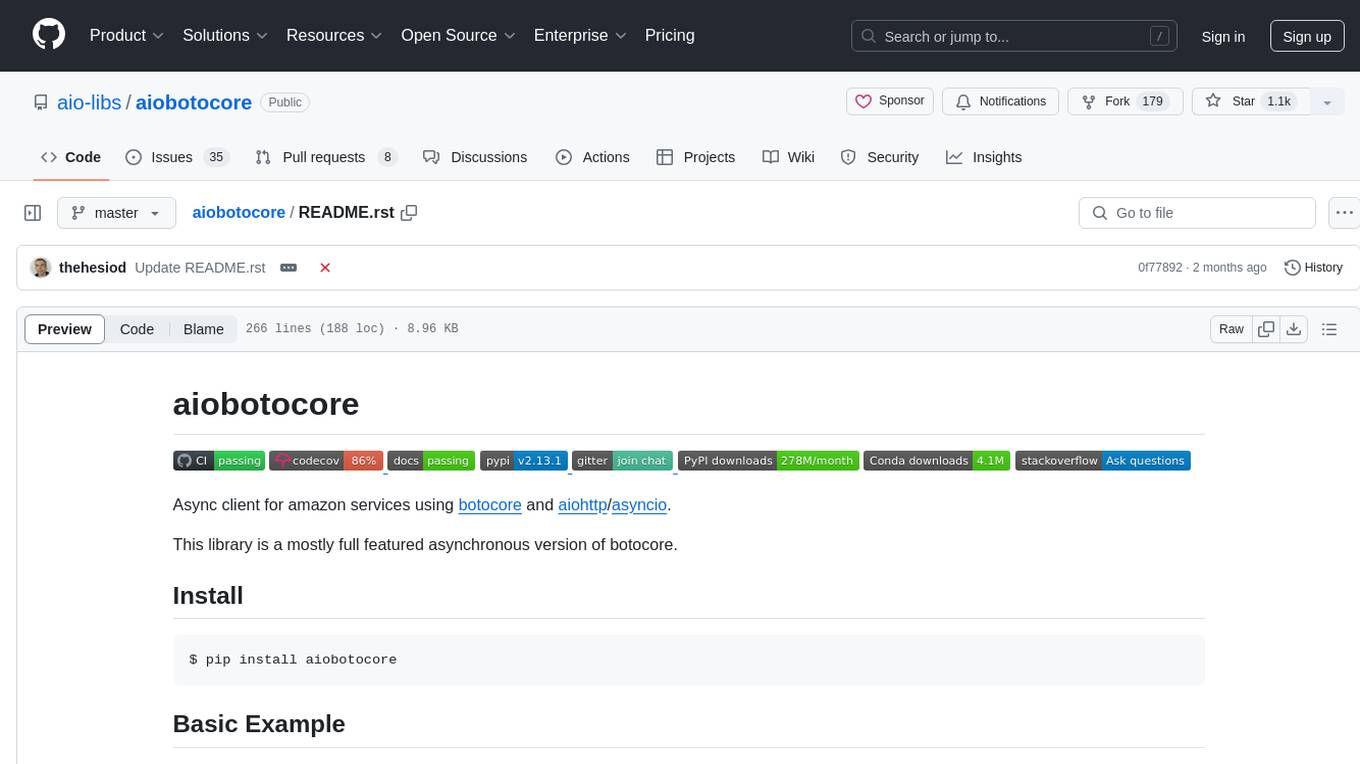Select the Preview view
This screenshot has width=1360, height=764.
65,329
